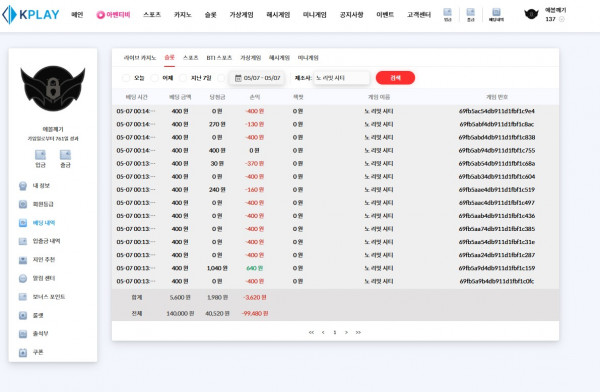Click the refresh icon next to balance 137
The height and width of the screenshot is (392, 600).
coord(561,19)
